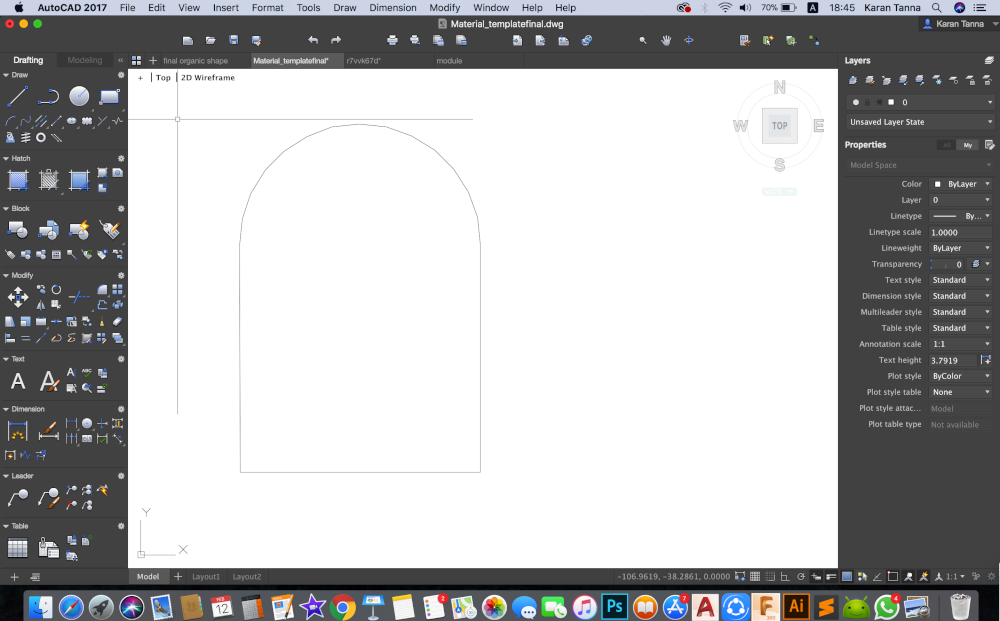Click the color swatch beside ByLayer
1000x621 pixels.
(x=938, y=184)
